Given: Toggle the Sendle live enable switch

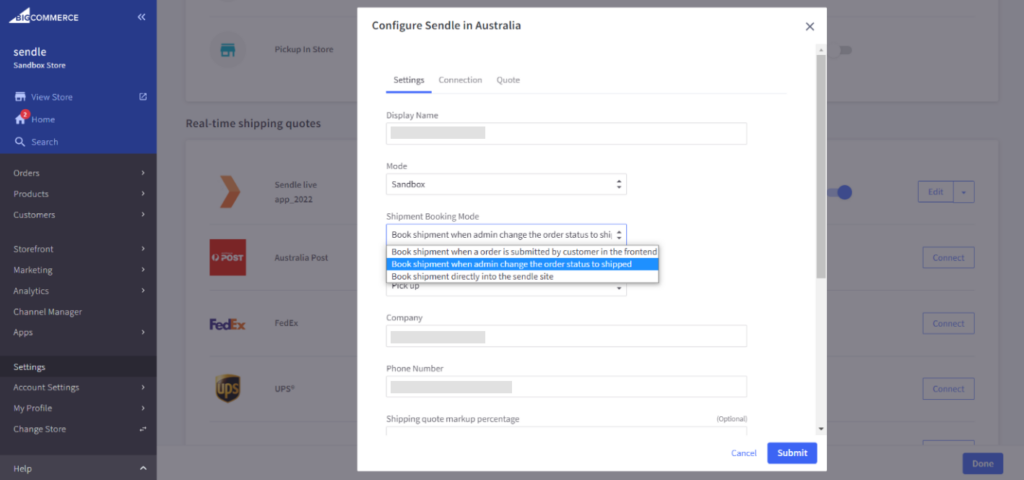Looking at the screenshot, I should [843, 192].
